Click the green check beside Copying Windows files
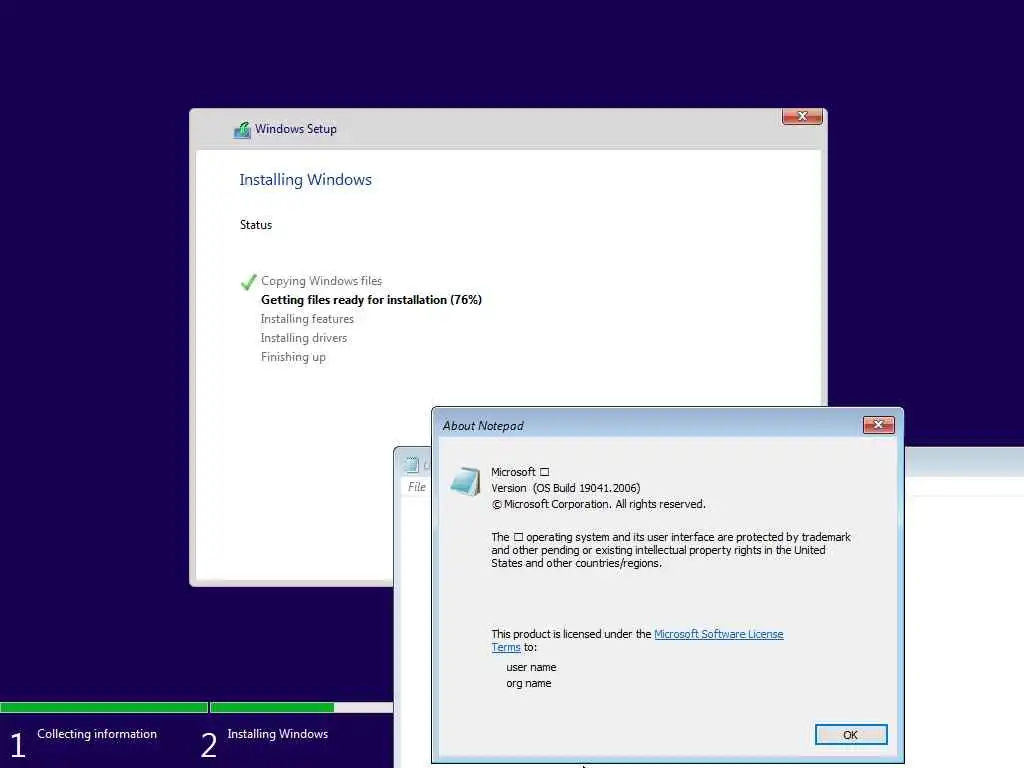 tap(248, 281)
